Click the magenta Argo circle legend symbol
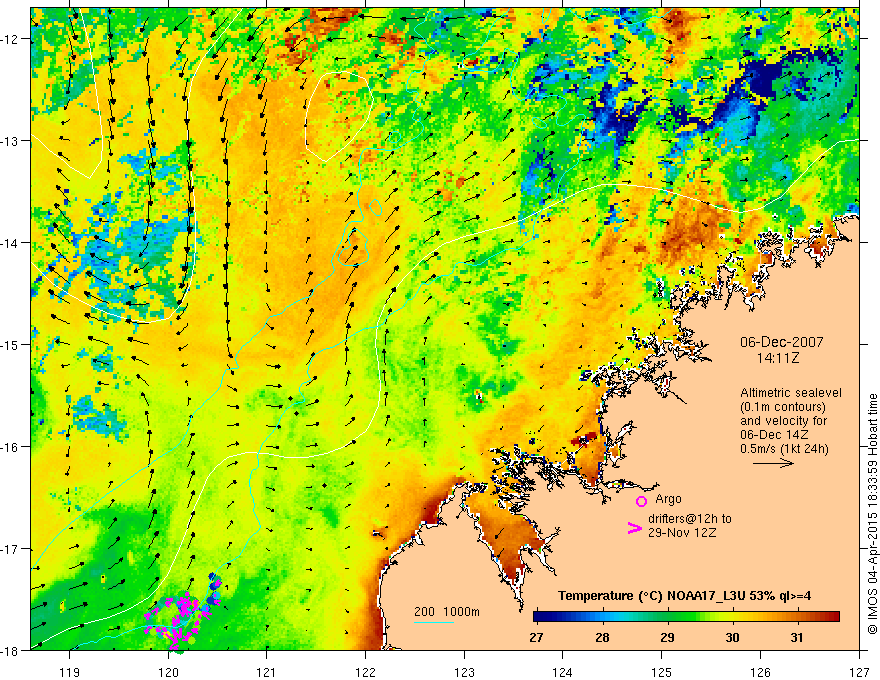880x680 pixels. click(641, 501)
